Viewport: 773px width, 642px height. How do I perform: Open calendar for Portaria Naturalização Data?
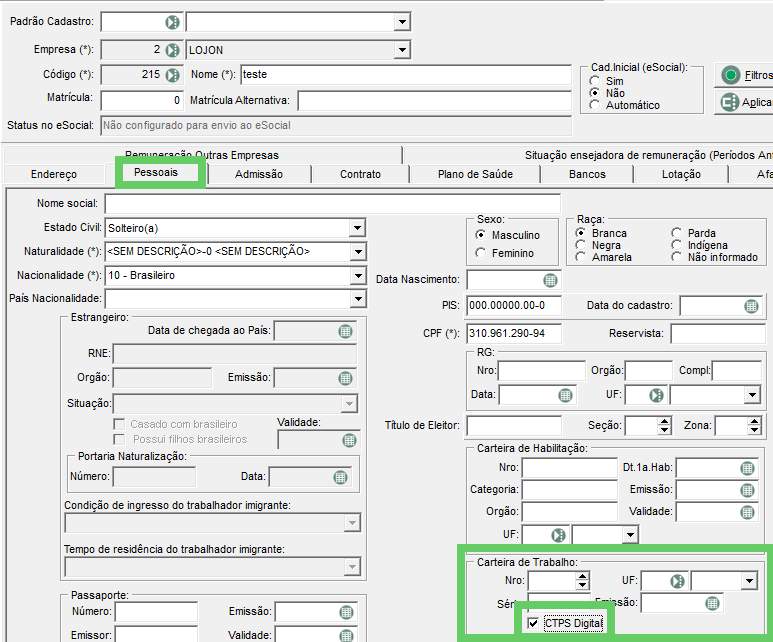(340, 477)
